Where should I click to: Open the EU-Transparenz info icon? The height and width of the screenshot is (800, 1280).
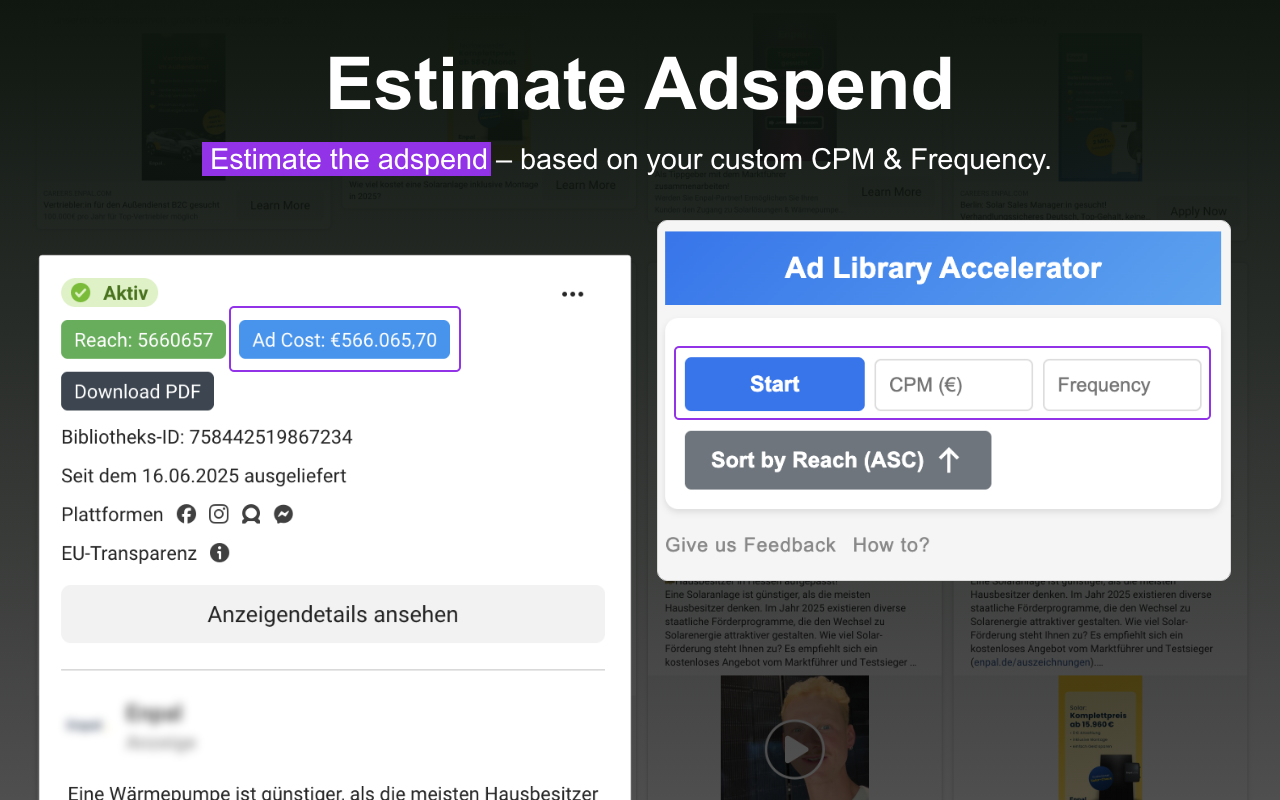[x=219, y=552]
